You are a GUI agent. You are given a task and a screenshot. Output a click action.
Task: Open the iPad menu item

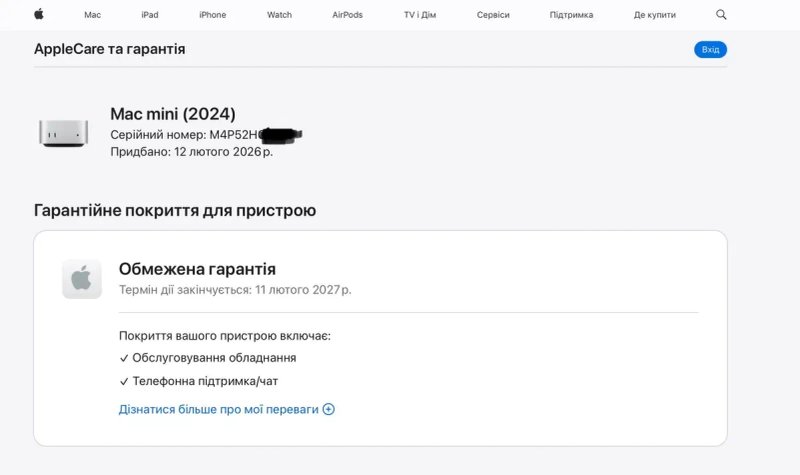[x=150, y=15]
